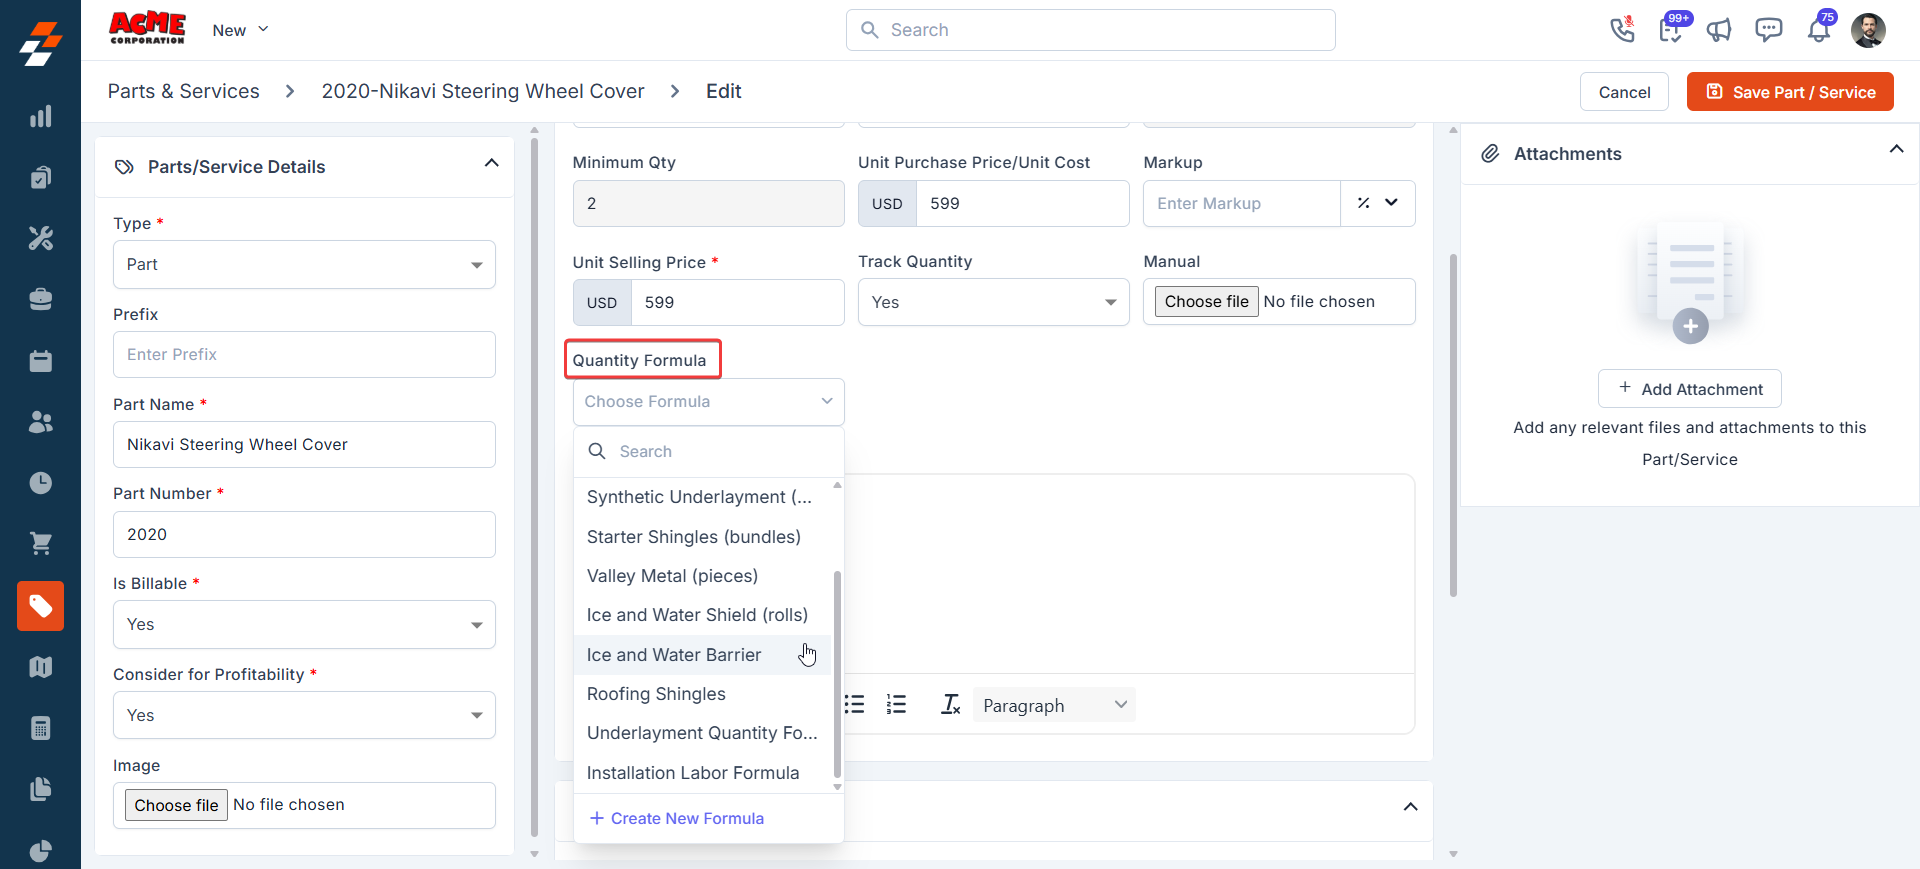
Task: Select Synthetic Underlayment formula option
Action: click(702, 497)
